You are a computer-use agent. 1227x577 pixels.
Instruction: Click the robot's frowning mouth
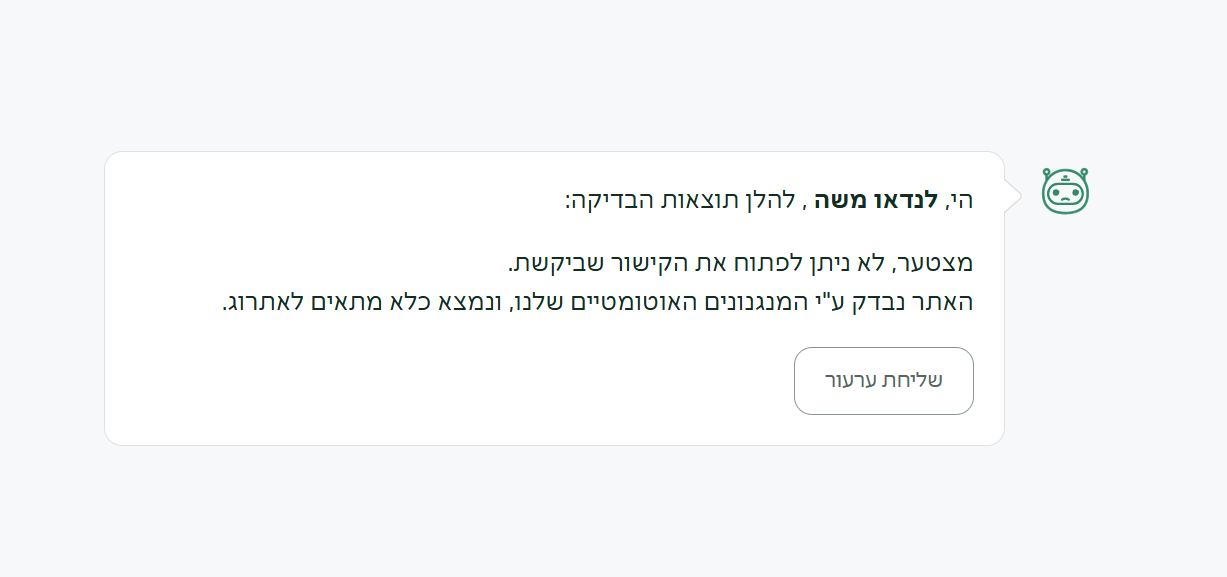[x=1065, y=201]
